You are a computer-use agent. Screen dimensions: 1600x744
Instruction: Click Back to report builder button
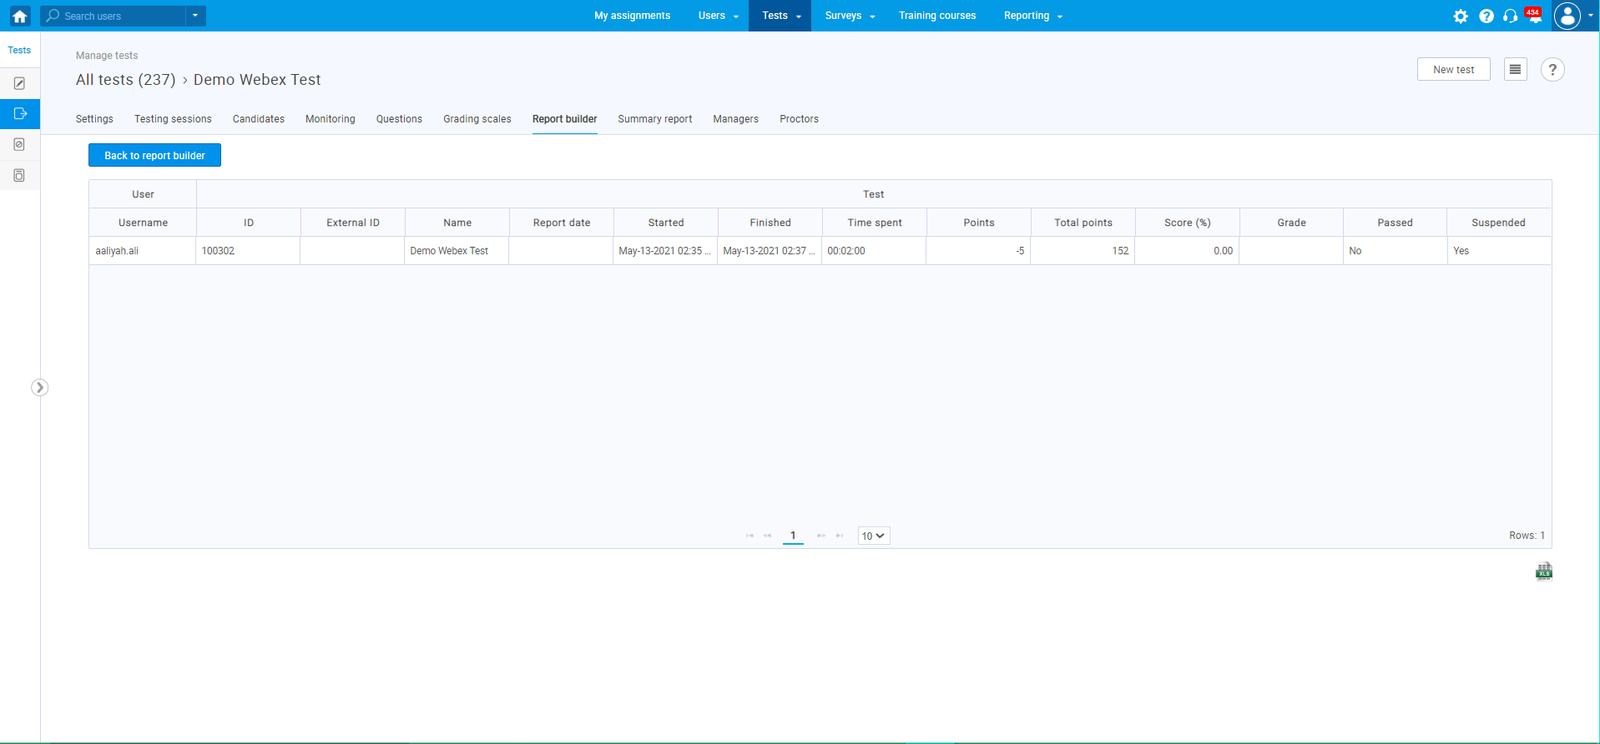[154, 156]
